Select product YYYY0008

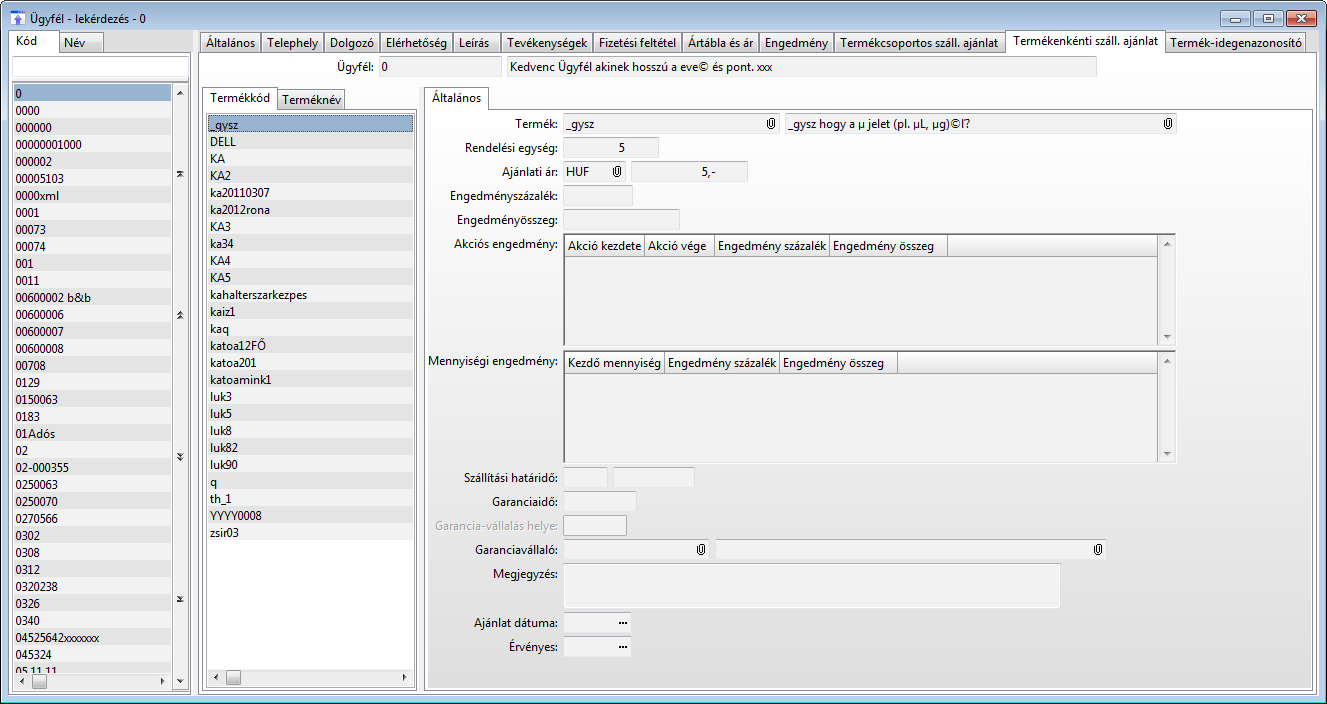click(x=310, y=515)
